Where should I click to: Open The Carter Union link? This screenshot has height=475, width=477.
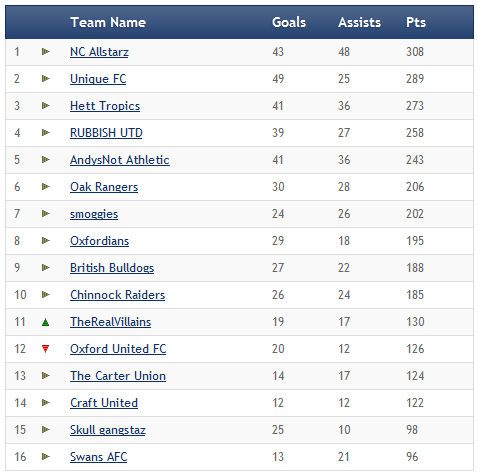tap(118, 376)
